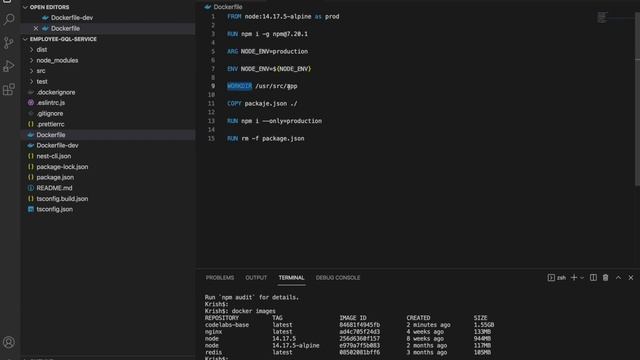Select Dockerfile in the explorer tree
Viewport: 640px width, 360px height.
(51, 135)
